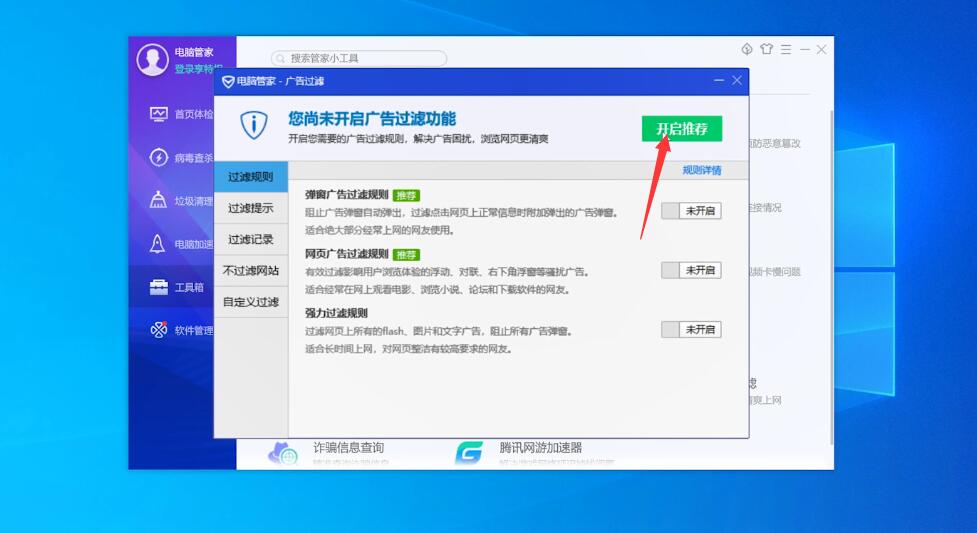Click the info shield icon in ad filter header
The height and width of the screenshot is (533, 977).
[x=254, y=125]
